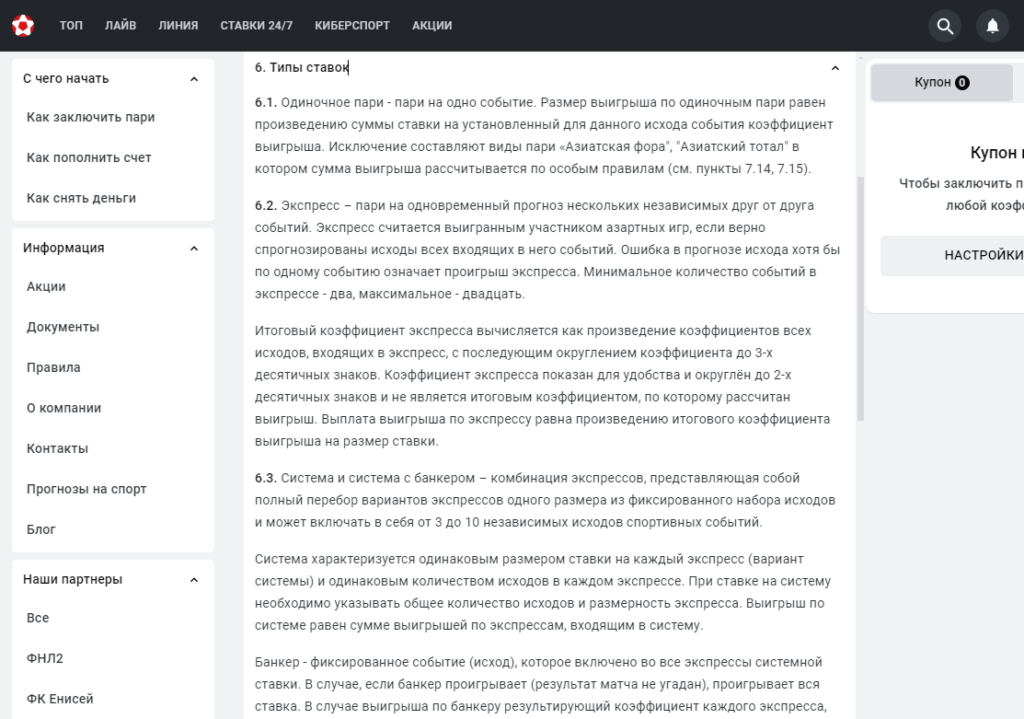
Task: Open the Правила sidebar link
Action: [54, 367]
